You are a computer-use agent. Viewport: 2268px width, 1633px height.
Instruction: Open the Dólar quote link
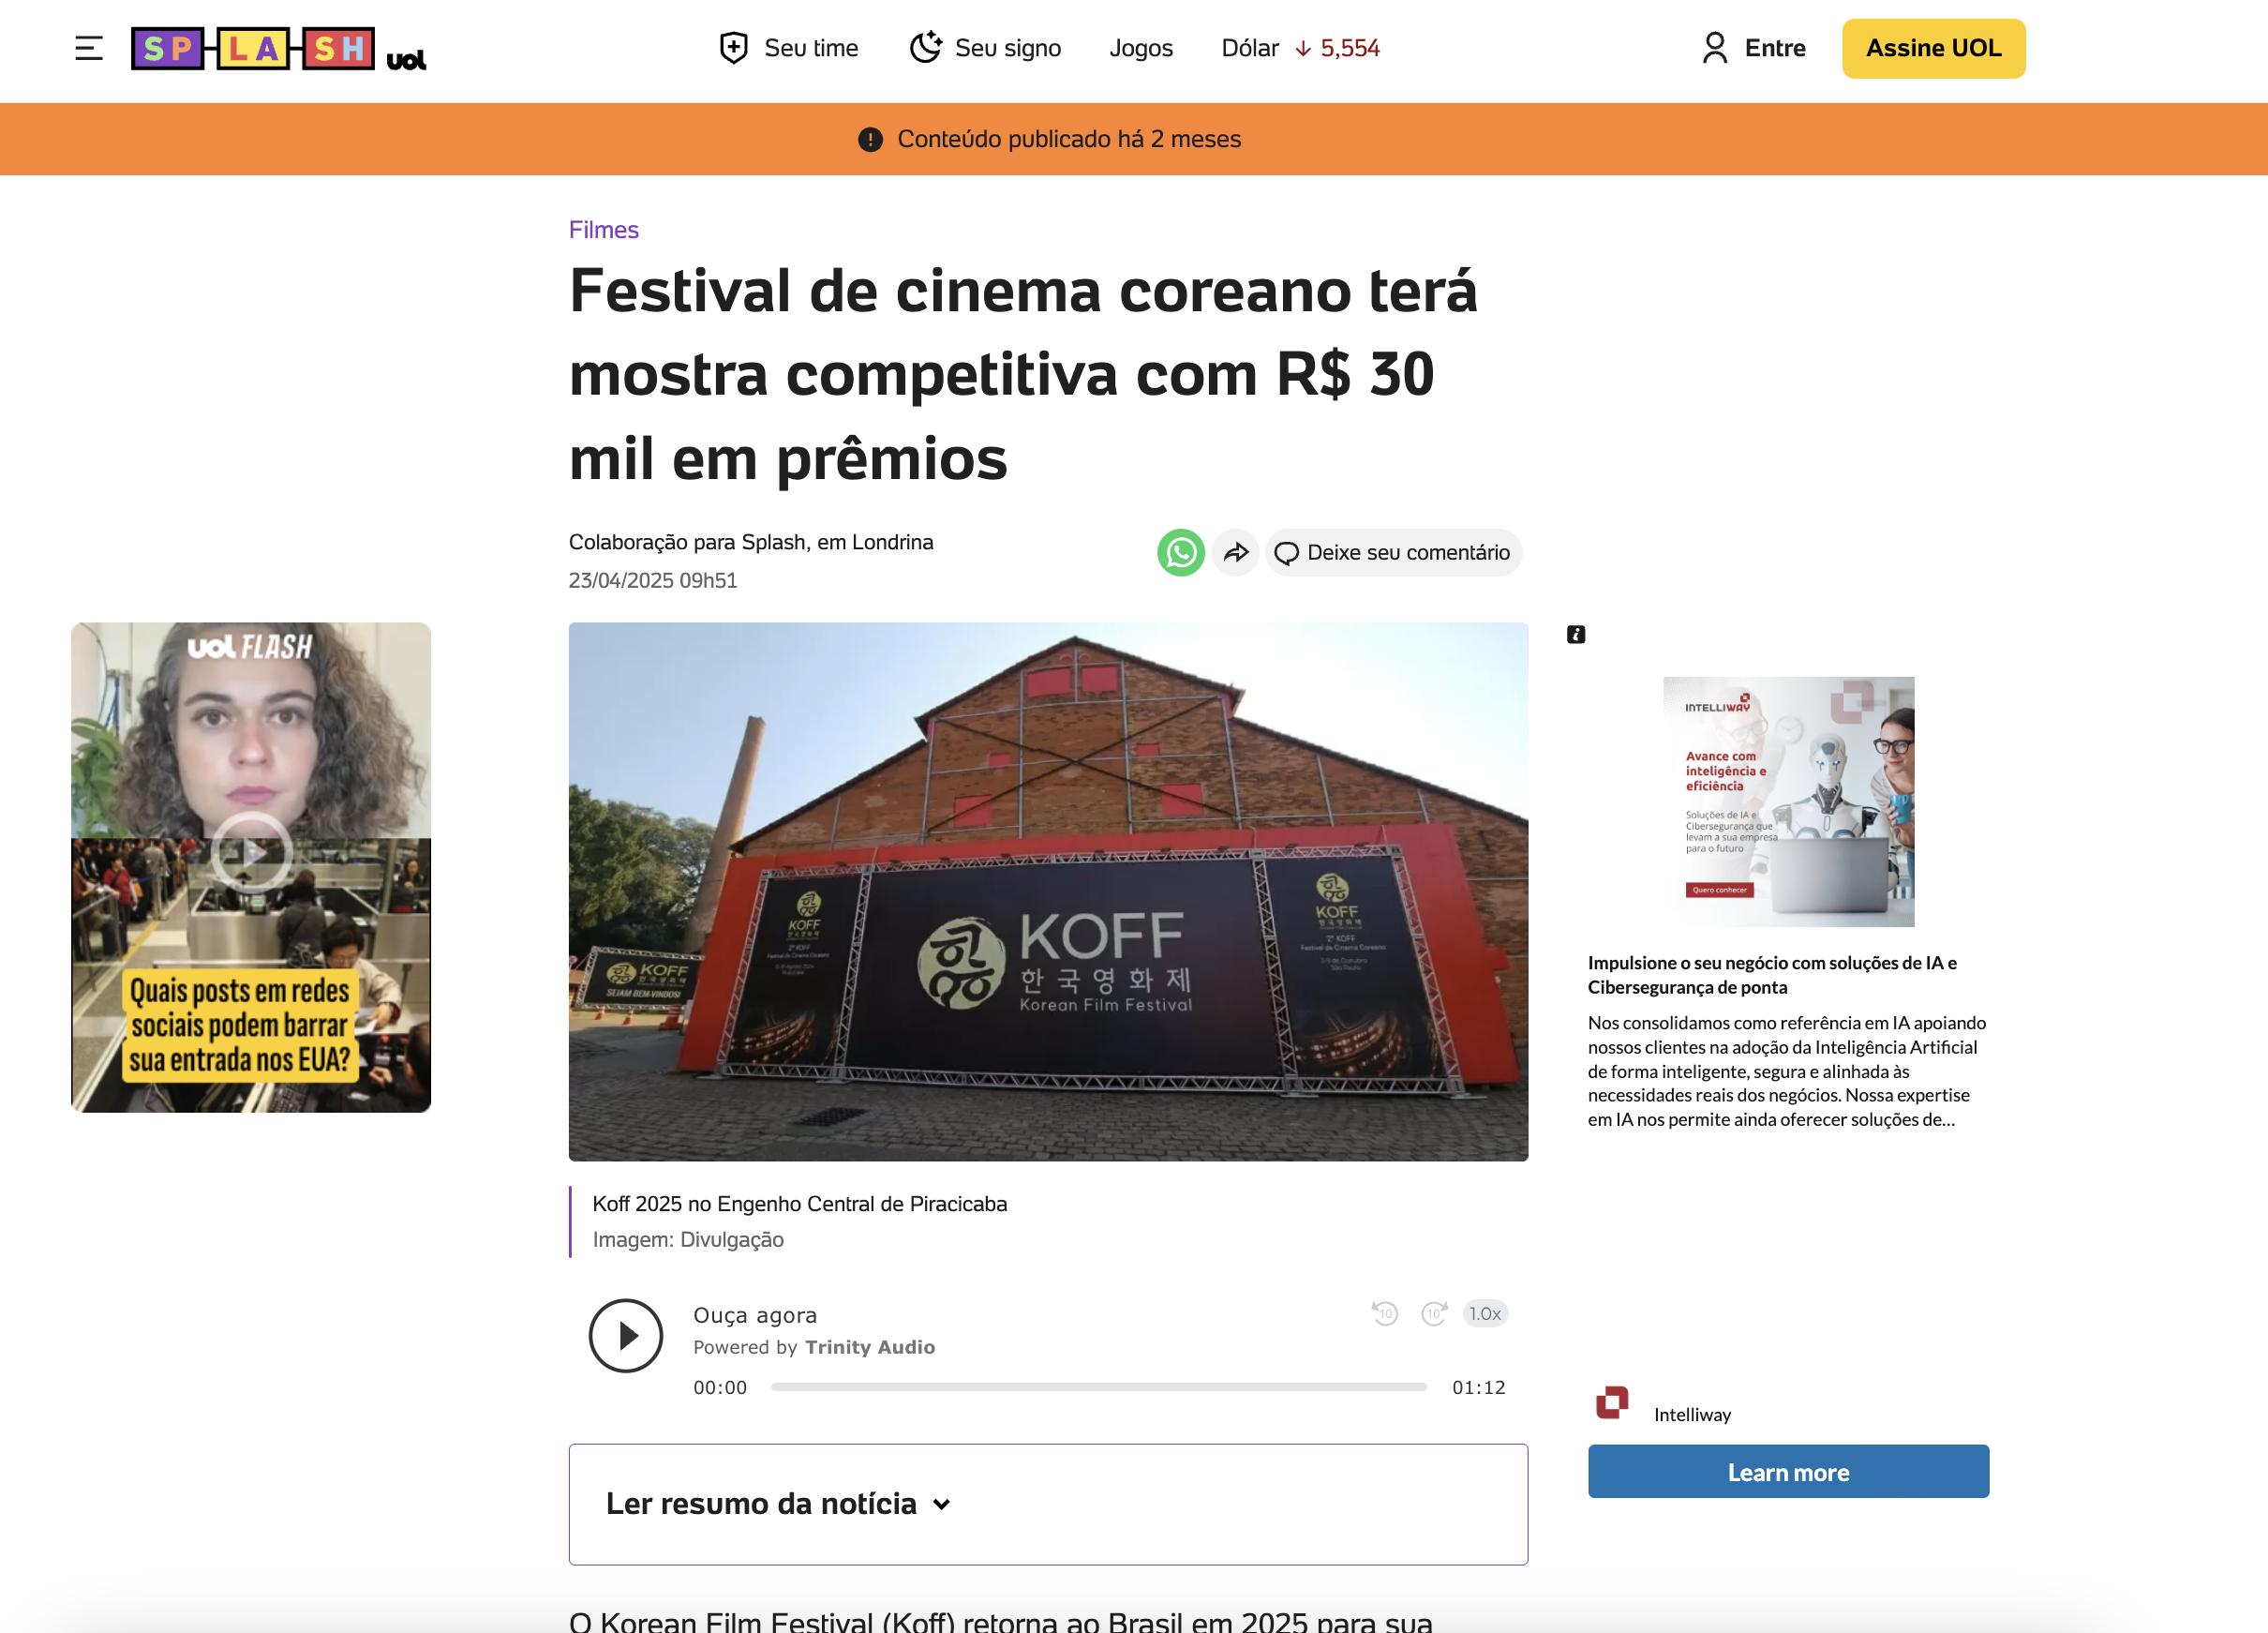tap(1300, 48)
